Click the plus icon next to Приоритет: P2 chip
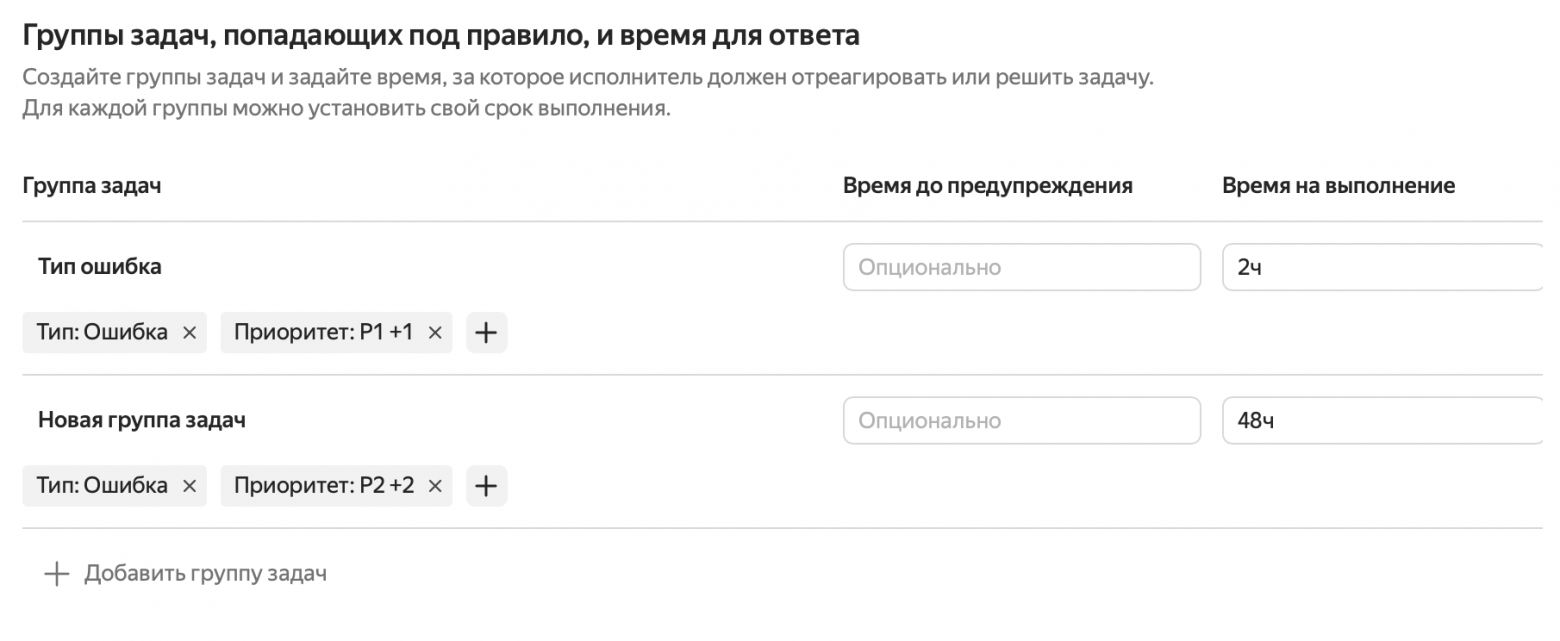Screen dimensions: 1560x641 pyautogui.click(x=486, y=486)
